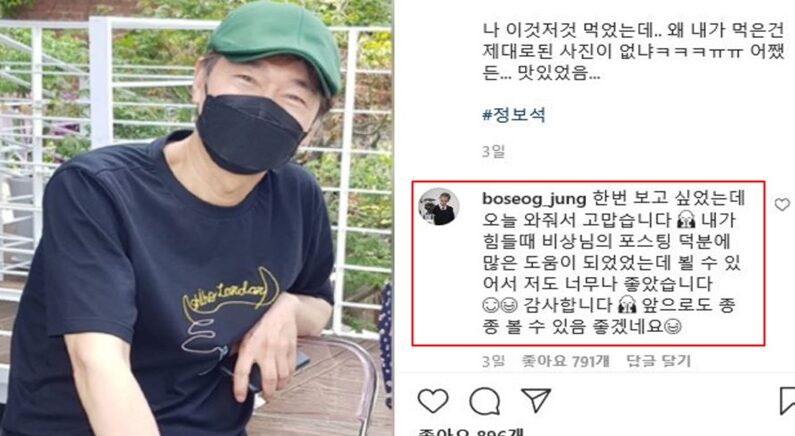Open boseog_jung's round profile avatar
Screen dimensions: 795x436
[439, 206]
